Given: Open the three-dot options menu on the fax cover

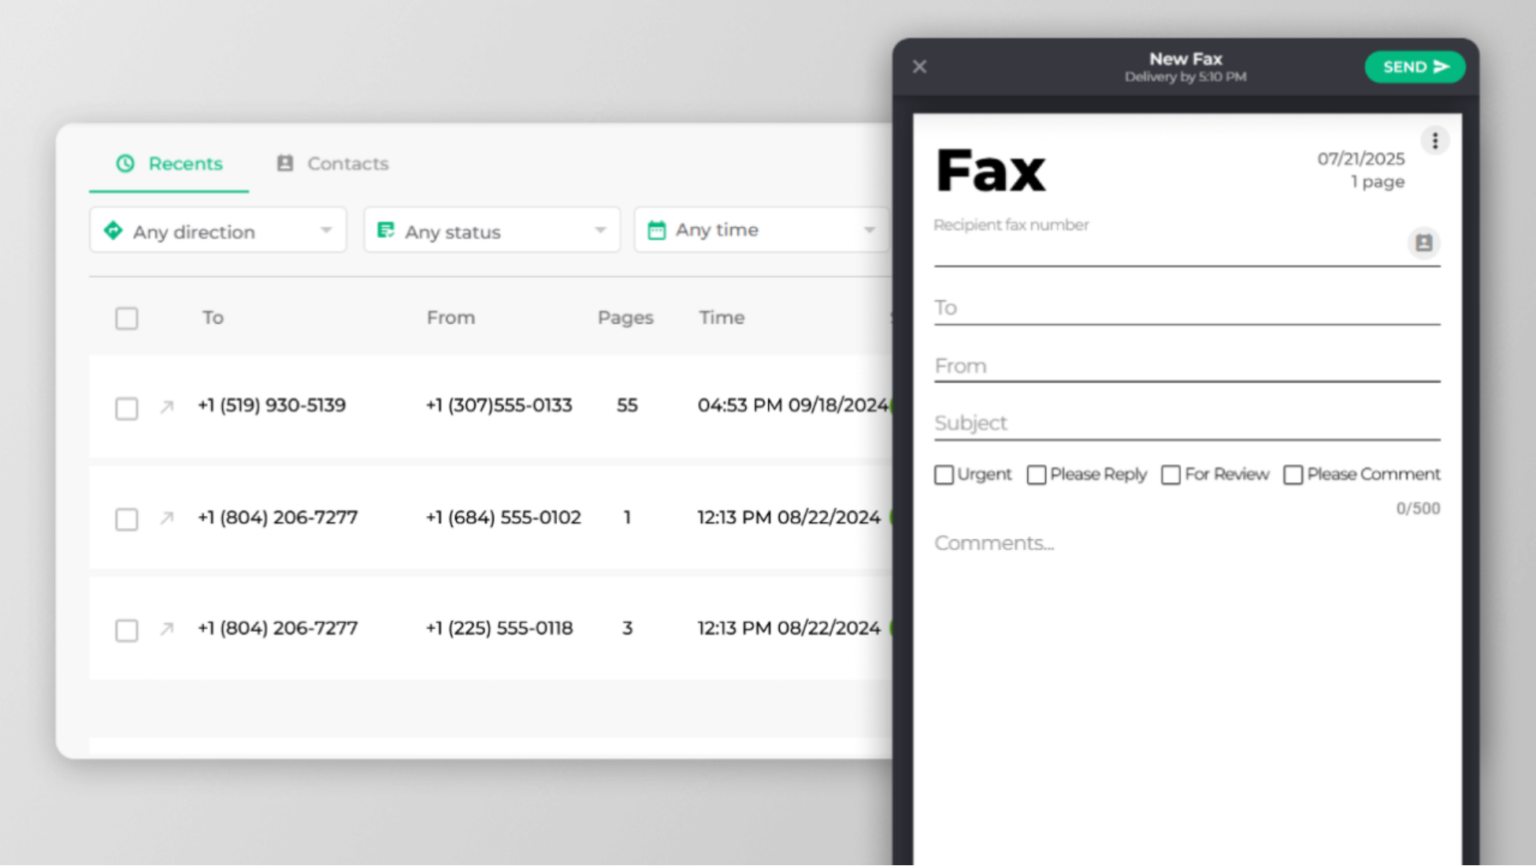Looking at the screenshot, I should pyautogui.click(x=1435, y=140).
